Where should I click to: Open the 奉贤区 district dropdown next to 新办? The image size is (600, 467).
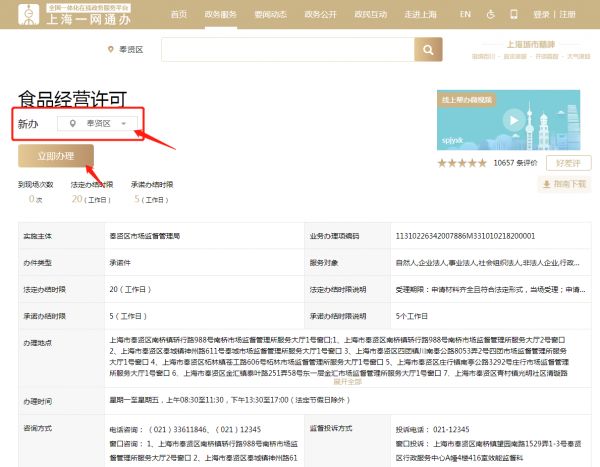click(x=98, y=124)
